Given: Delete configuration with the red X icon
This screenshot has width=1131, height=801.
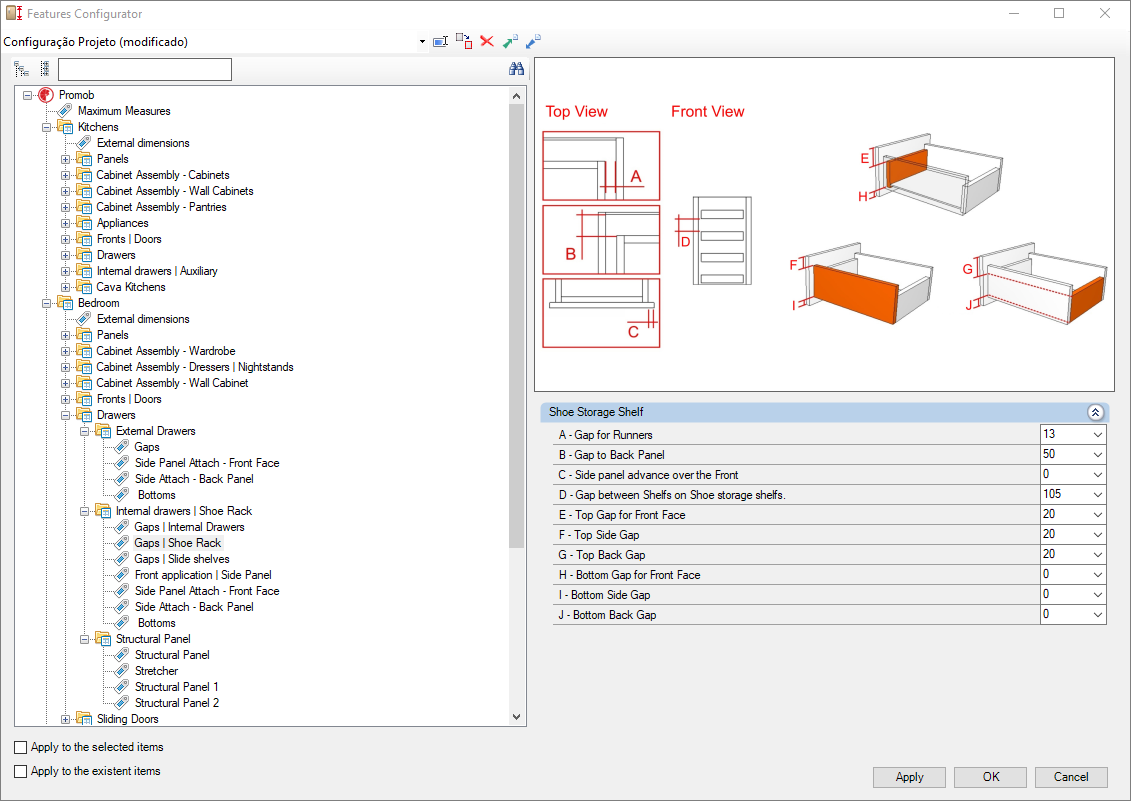Looking at the screenshot, I should [x=487, y=41].
